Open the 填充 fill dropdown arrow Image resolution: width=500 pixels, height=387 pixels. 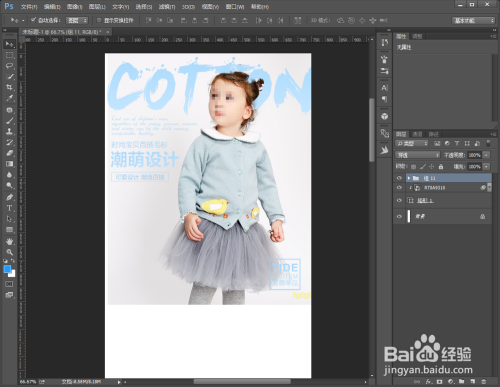coord(487,166)
